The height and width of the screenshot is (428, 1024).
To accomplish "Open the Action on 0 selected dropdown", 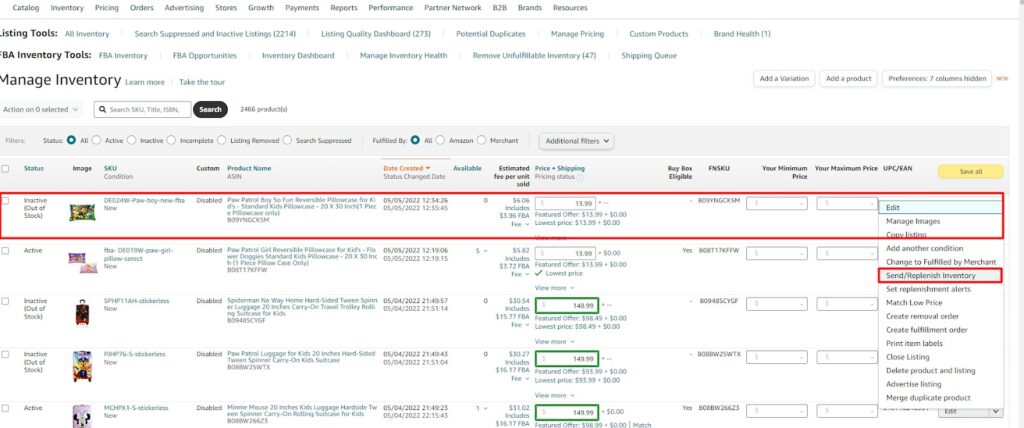I will coord(41,109).
